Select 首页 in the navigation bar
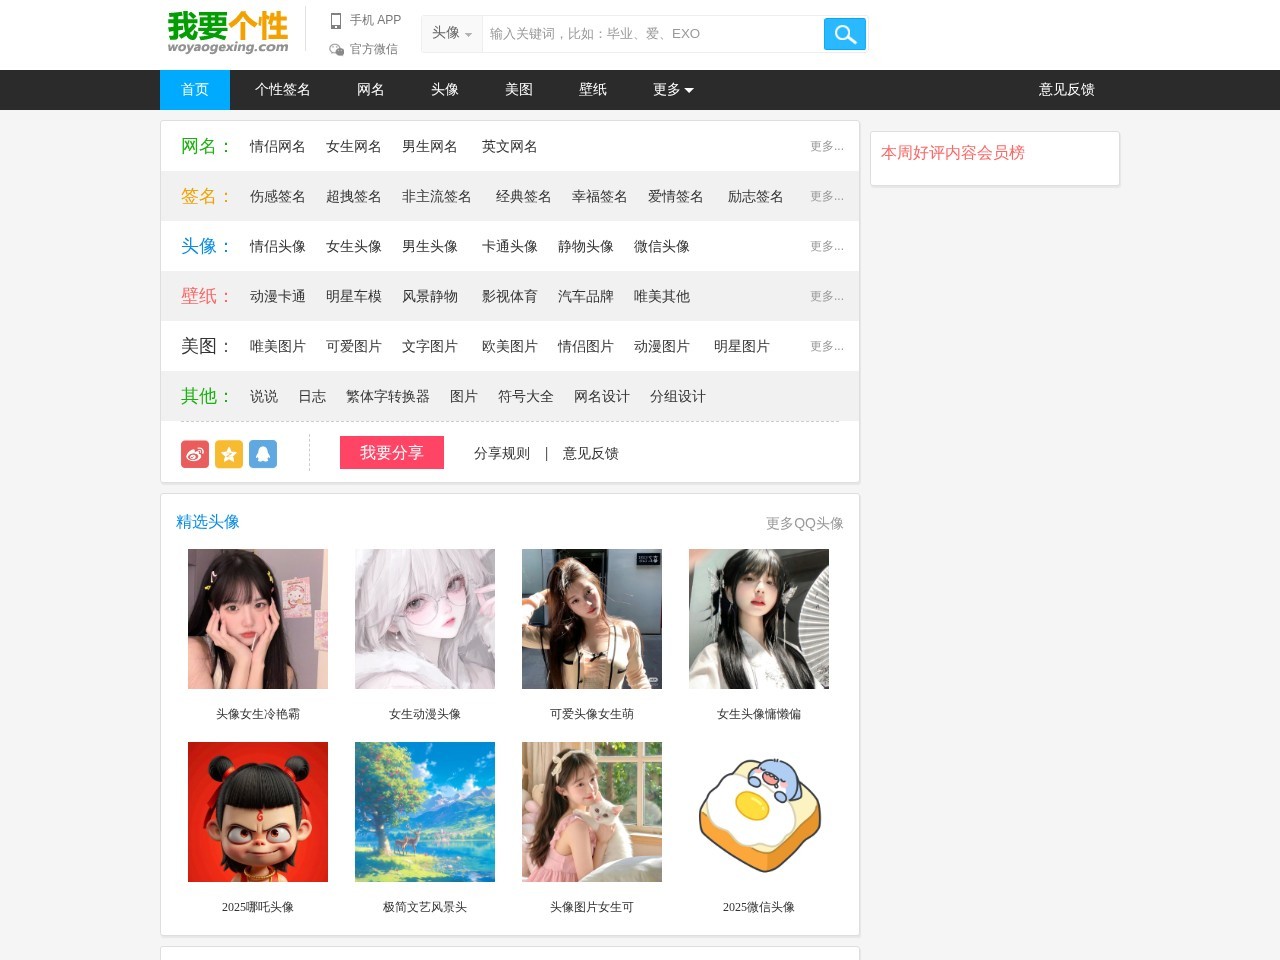Screen dimensions: 1280x960 194,90
